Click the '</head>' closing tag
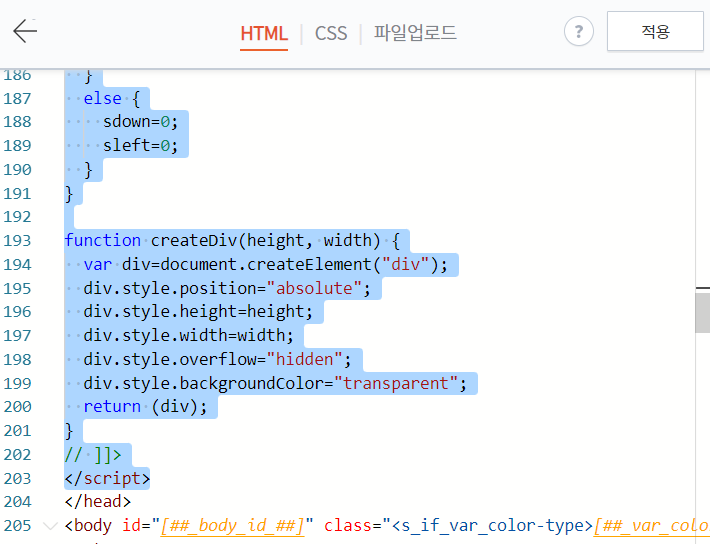 (98, 502)
